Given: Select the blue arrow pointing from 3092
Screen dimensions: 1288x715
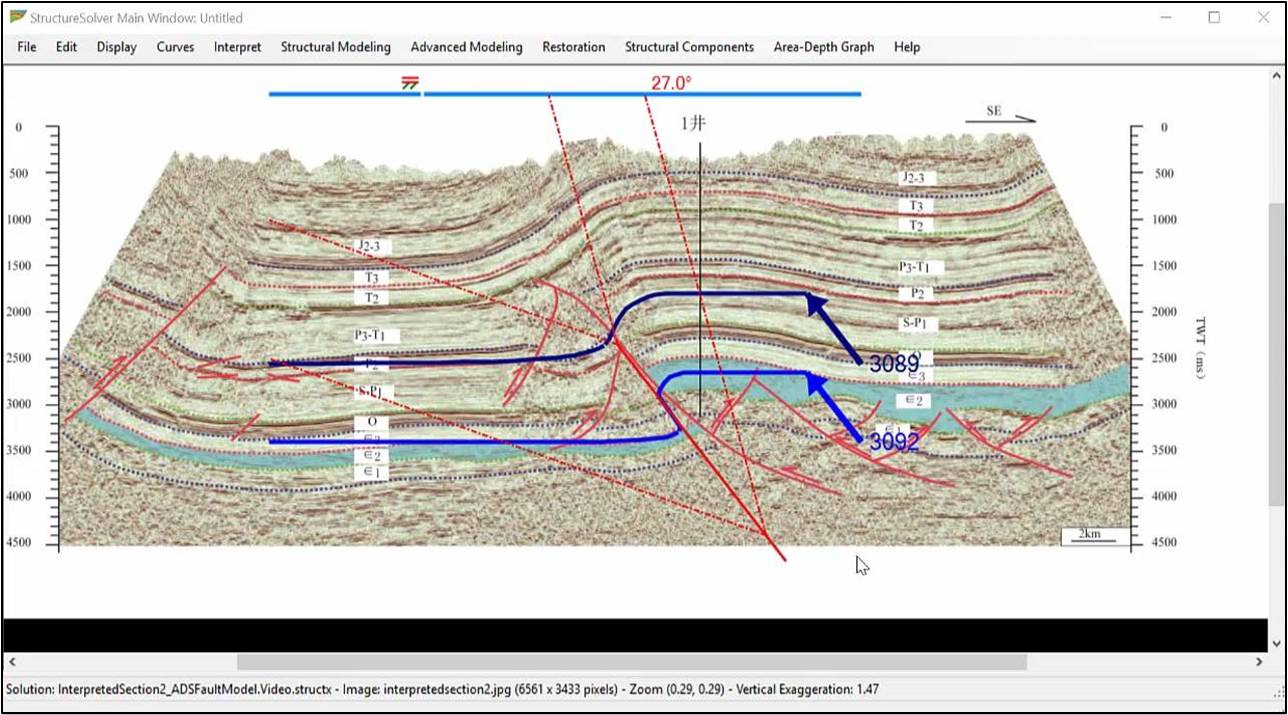Looking at the screenshot, I should [x=834, y=406].
